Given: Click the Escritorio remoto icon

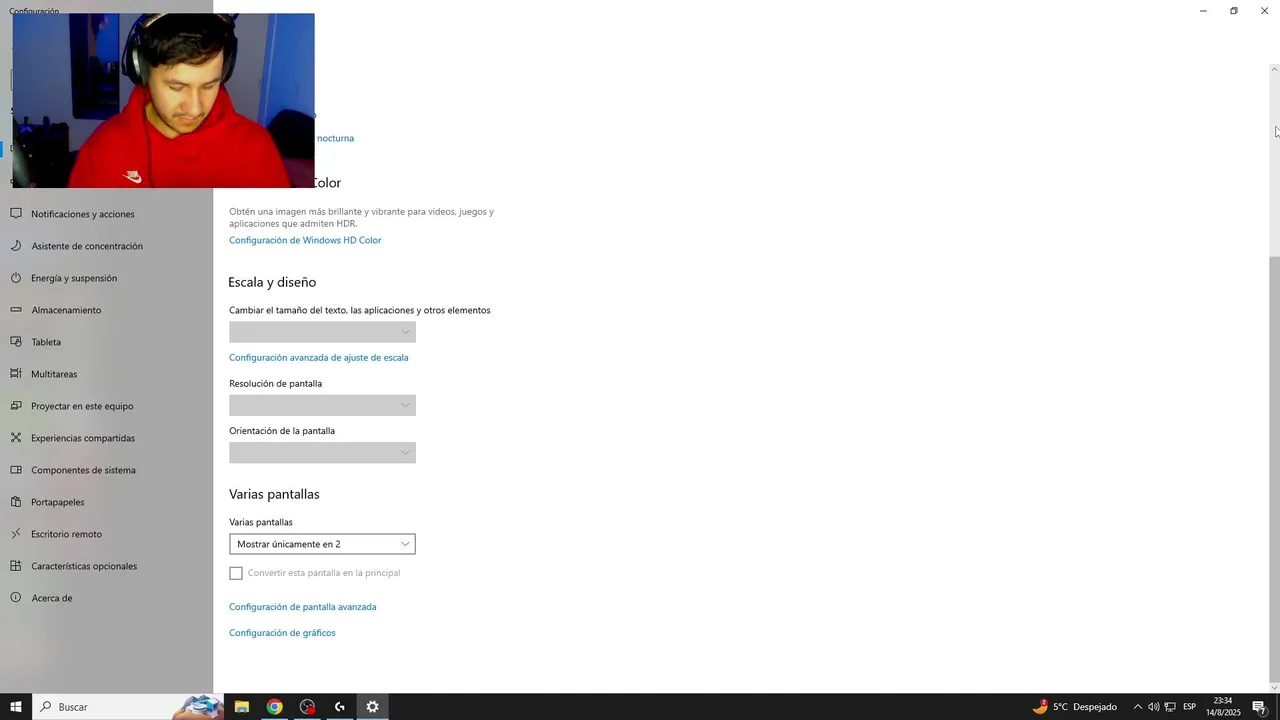Looking at the screenshot, I should tap(16, 534).
